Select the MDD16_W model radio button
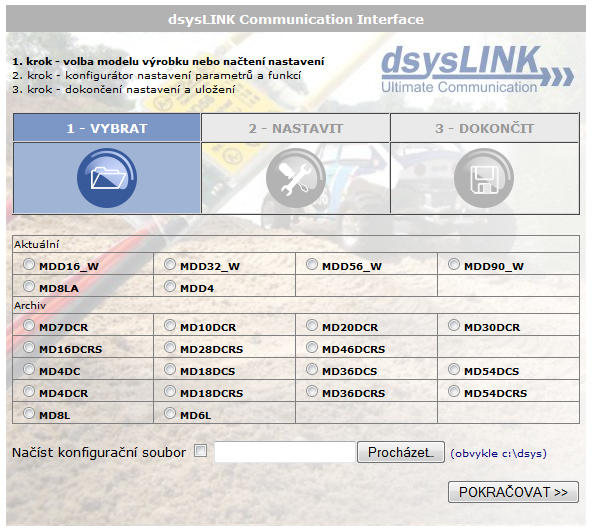Screen dimensions: 592x531 click(x=29, y=264)
